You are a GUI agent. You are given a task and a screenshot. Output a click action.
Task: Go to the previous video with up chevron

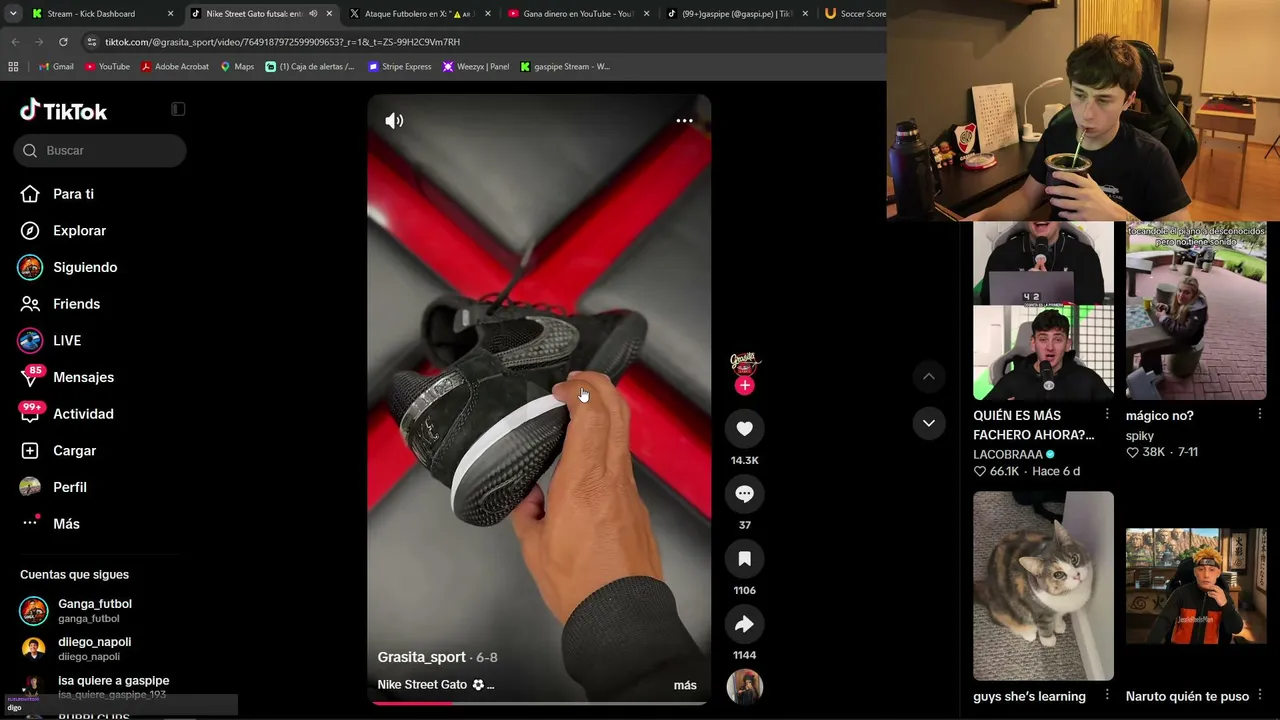pos(929,376)
